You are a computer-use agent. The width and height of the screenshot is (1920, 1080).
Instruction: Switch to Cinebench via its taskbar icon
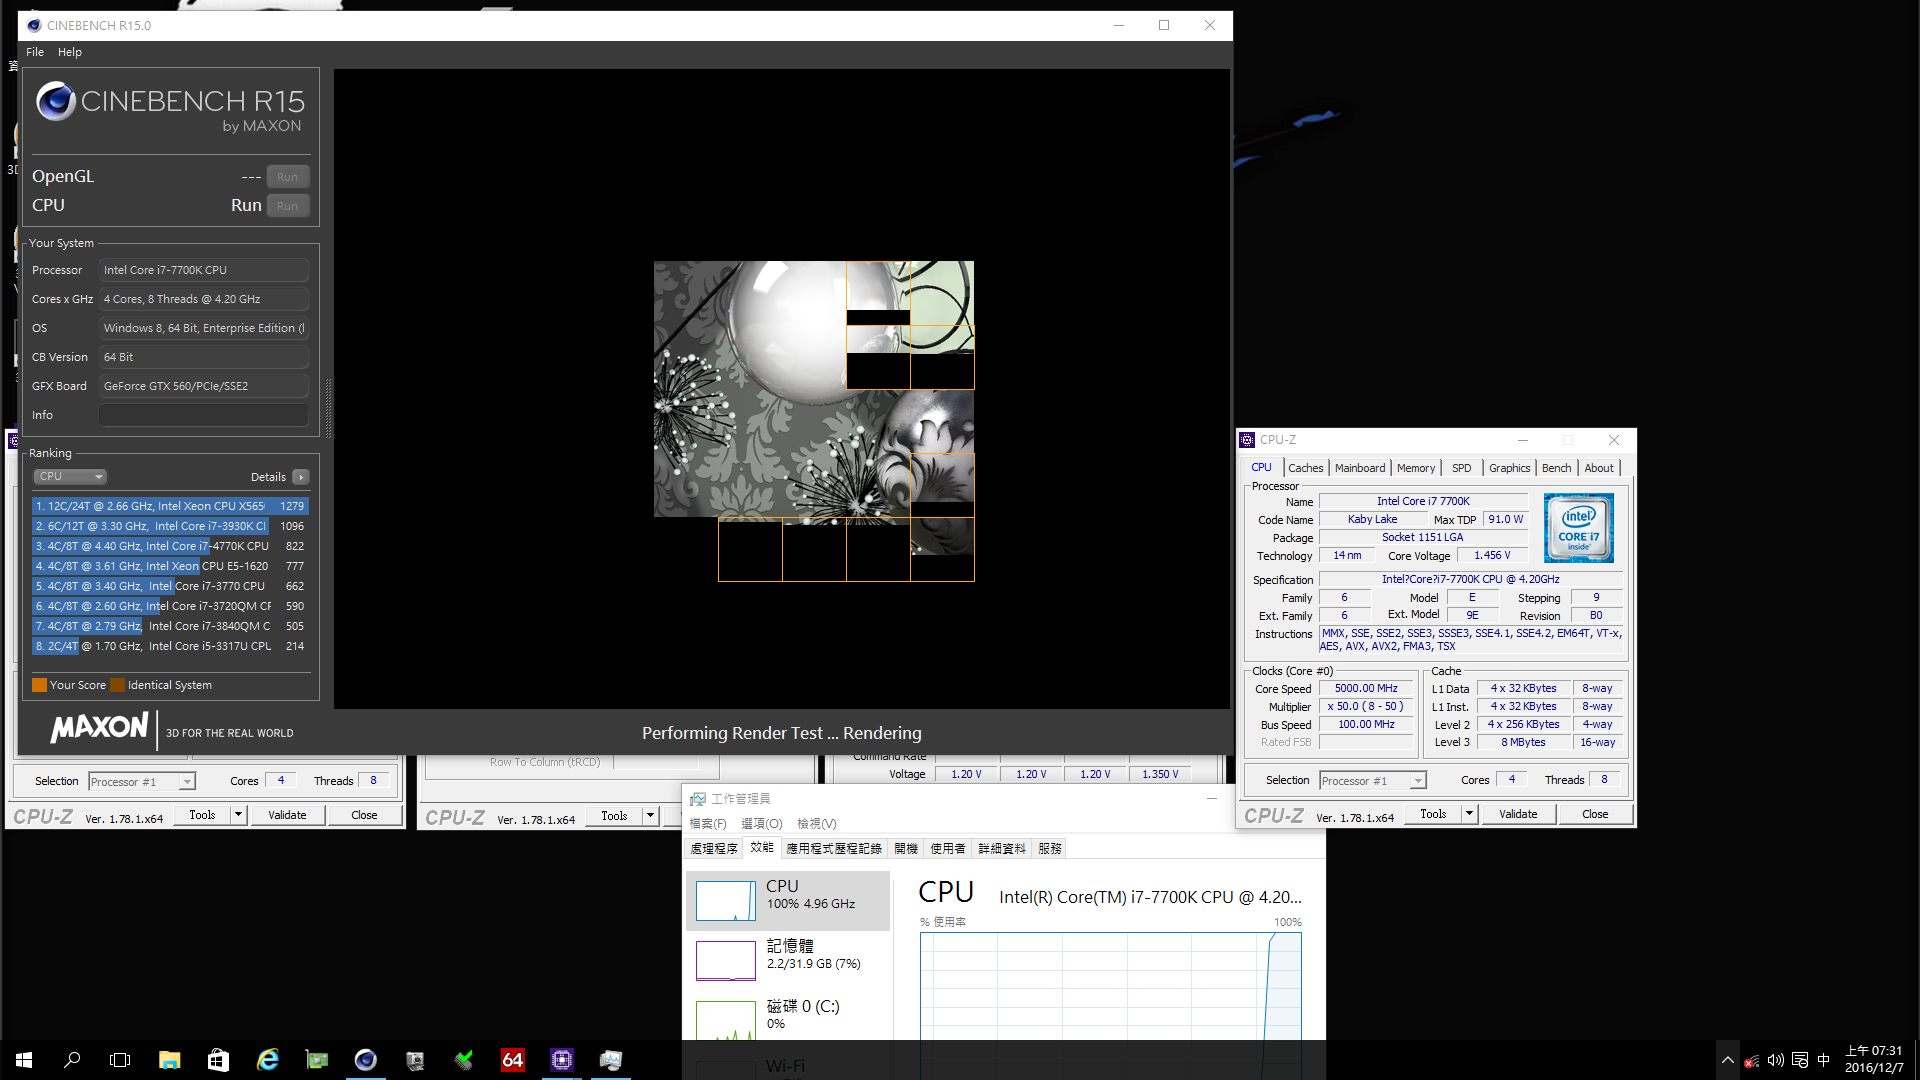tap(365, 1060)
